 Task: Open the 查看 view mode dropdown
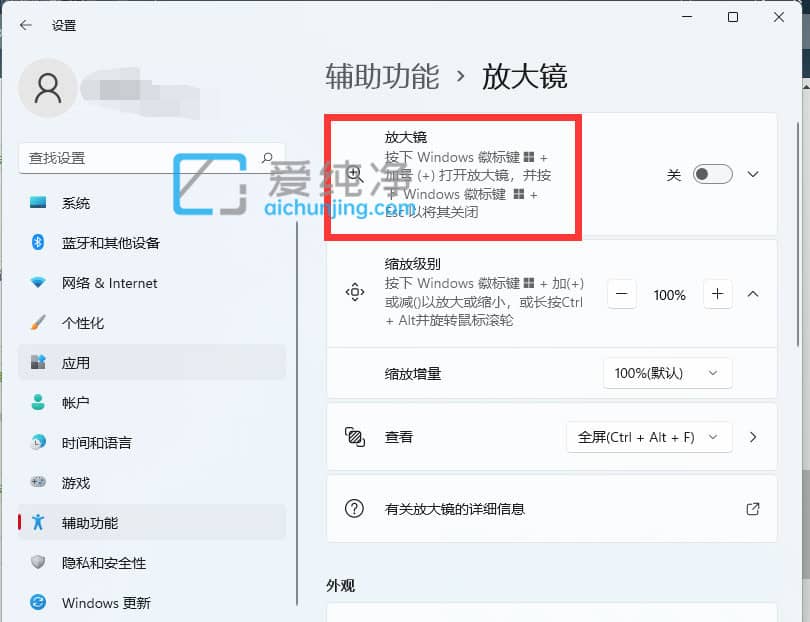tap(648, 437)
